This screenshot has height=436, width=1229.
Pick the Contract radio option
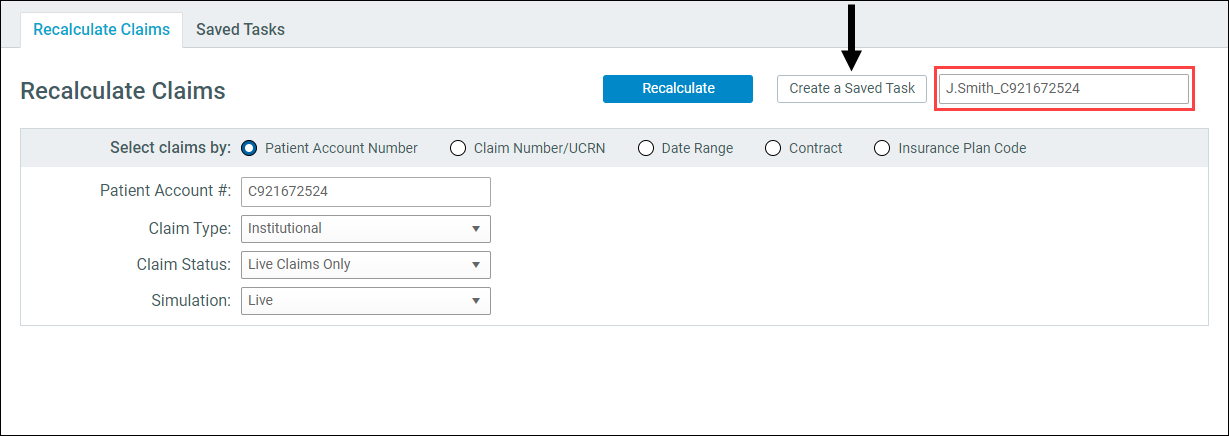(773, 148)
